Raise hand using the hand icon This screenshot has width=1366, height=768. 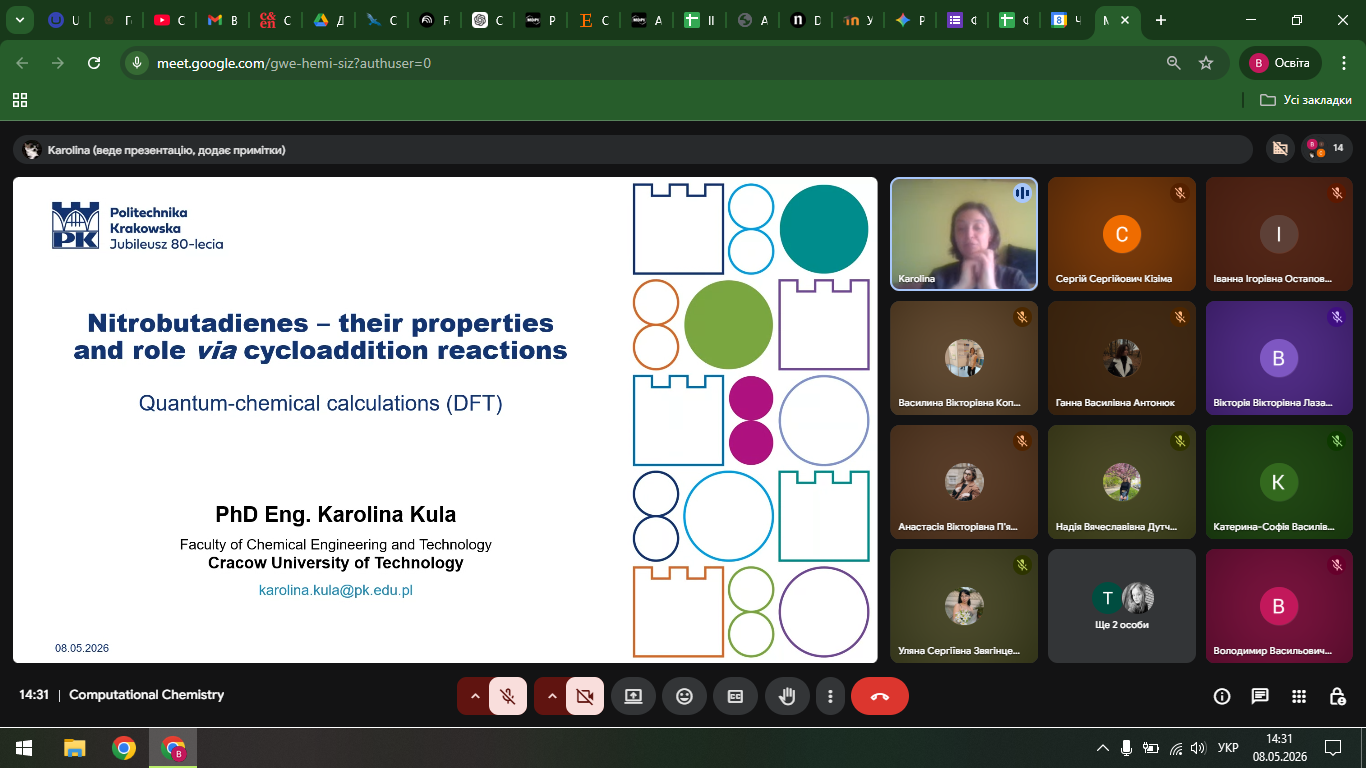[x=787, y=696]
